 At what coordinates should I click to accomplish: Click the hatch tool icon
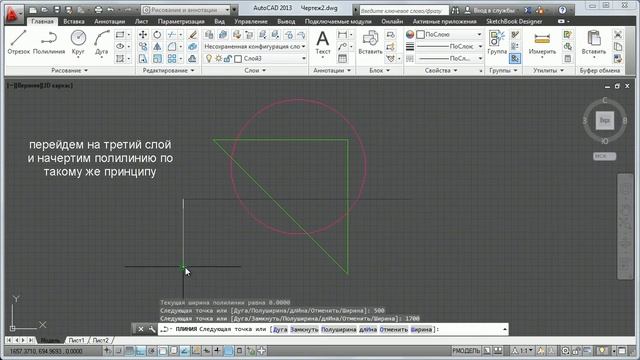pyautogui.click(x=120, y=59)
